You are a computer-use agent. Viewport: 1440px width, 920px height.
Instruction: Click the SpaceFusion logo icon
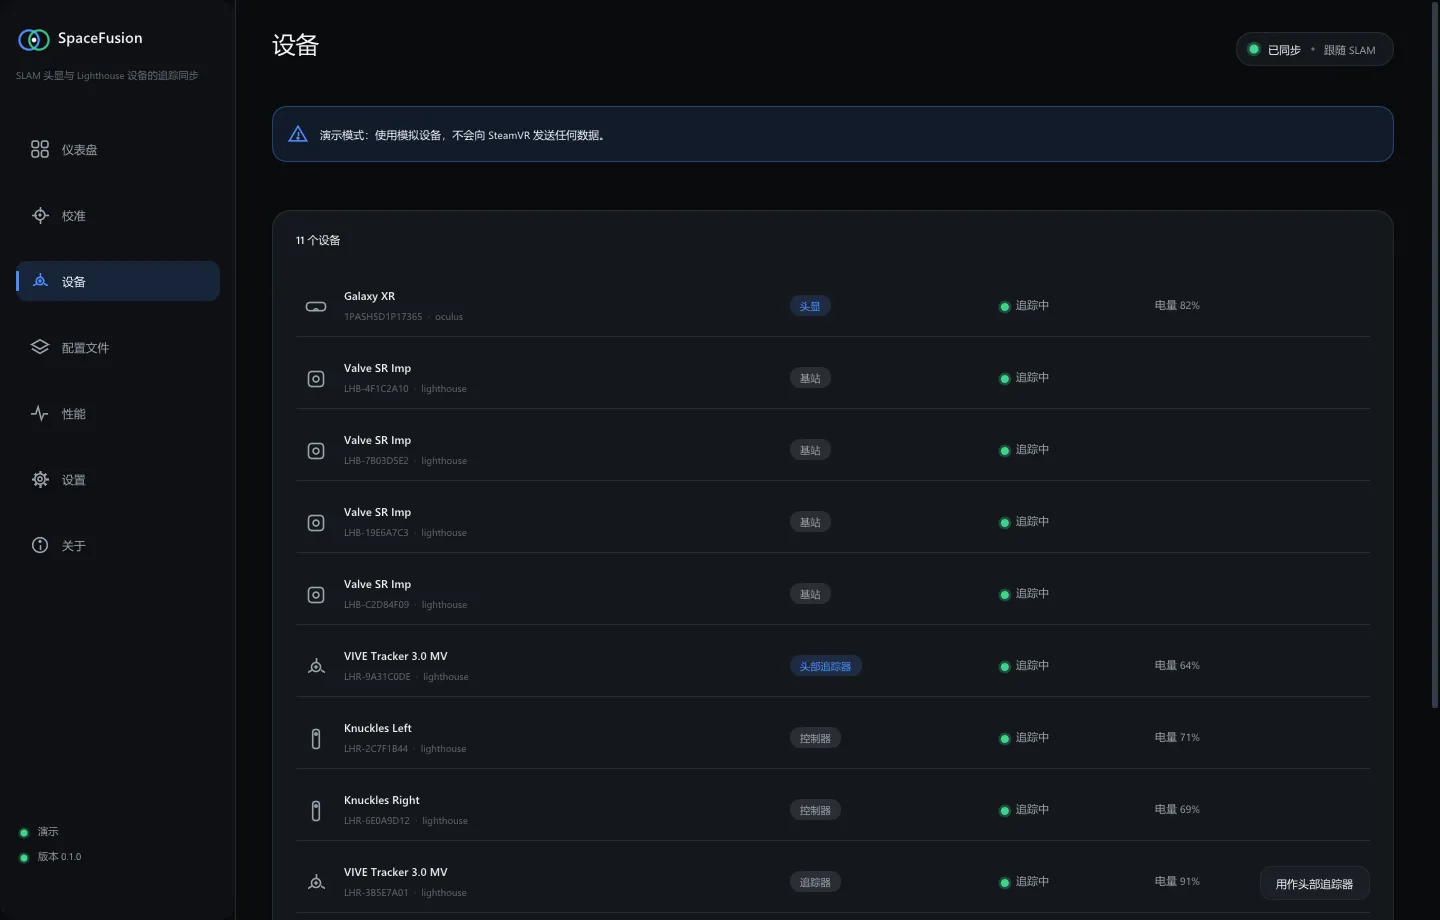(x=34, y=39)
